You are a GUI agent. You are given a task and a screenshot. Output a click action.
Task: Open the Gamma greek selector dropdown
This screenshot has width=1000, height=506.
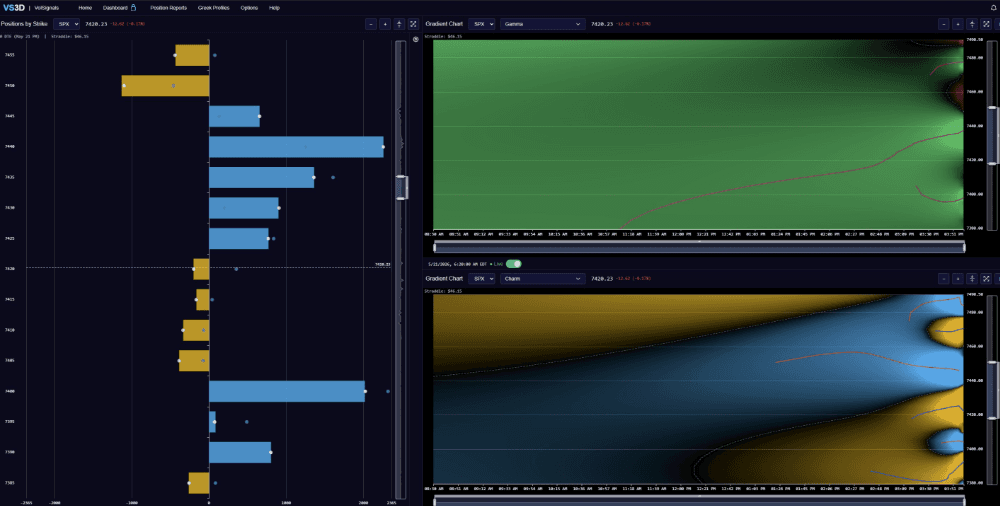[x=543, y=24]
